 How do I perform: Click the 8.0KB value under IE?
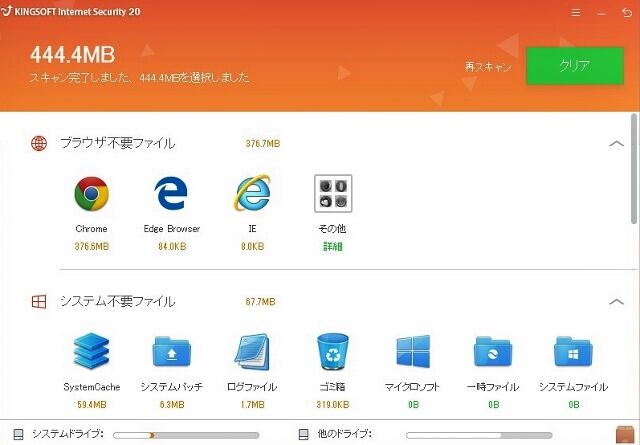pos(252,247)
